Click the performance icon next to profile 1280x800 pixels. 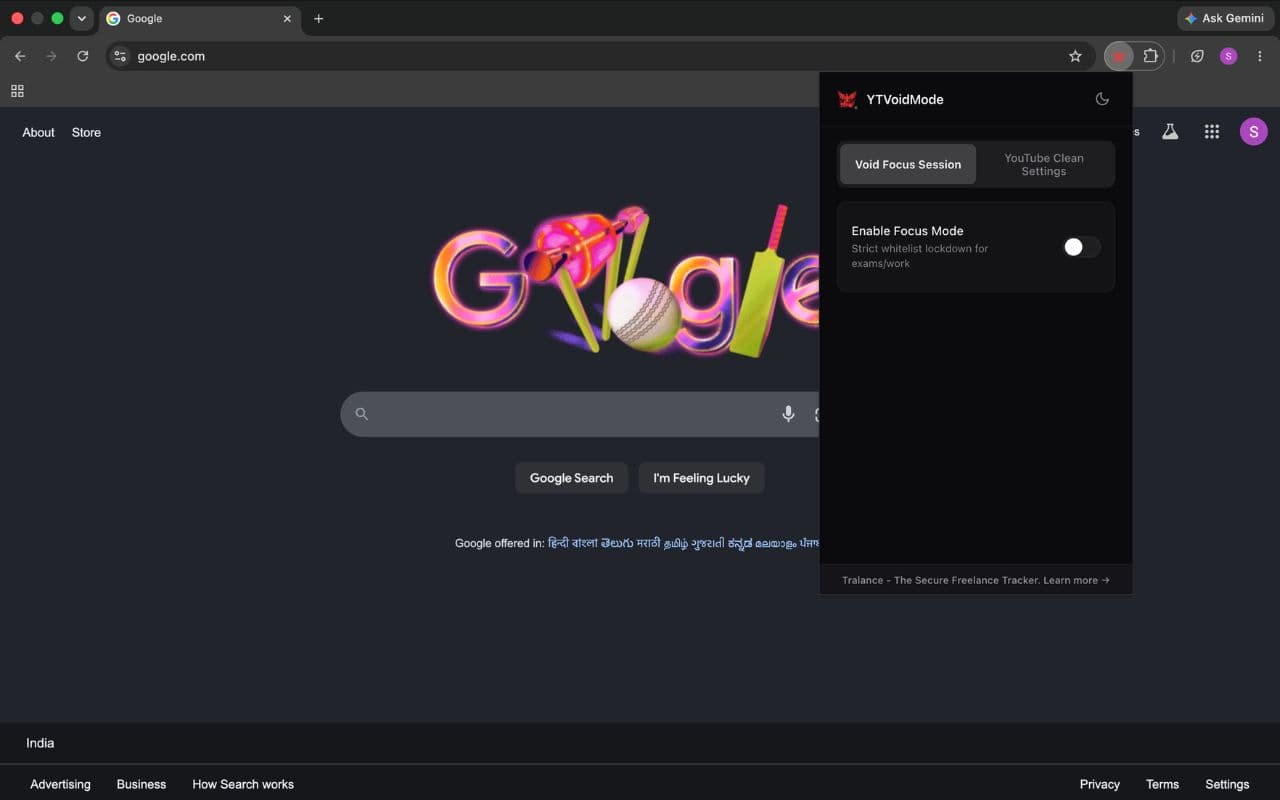click(1197, 56)
